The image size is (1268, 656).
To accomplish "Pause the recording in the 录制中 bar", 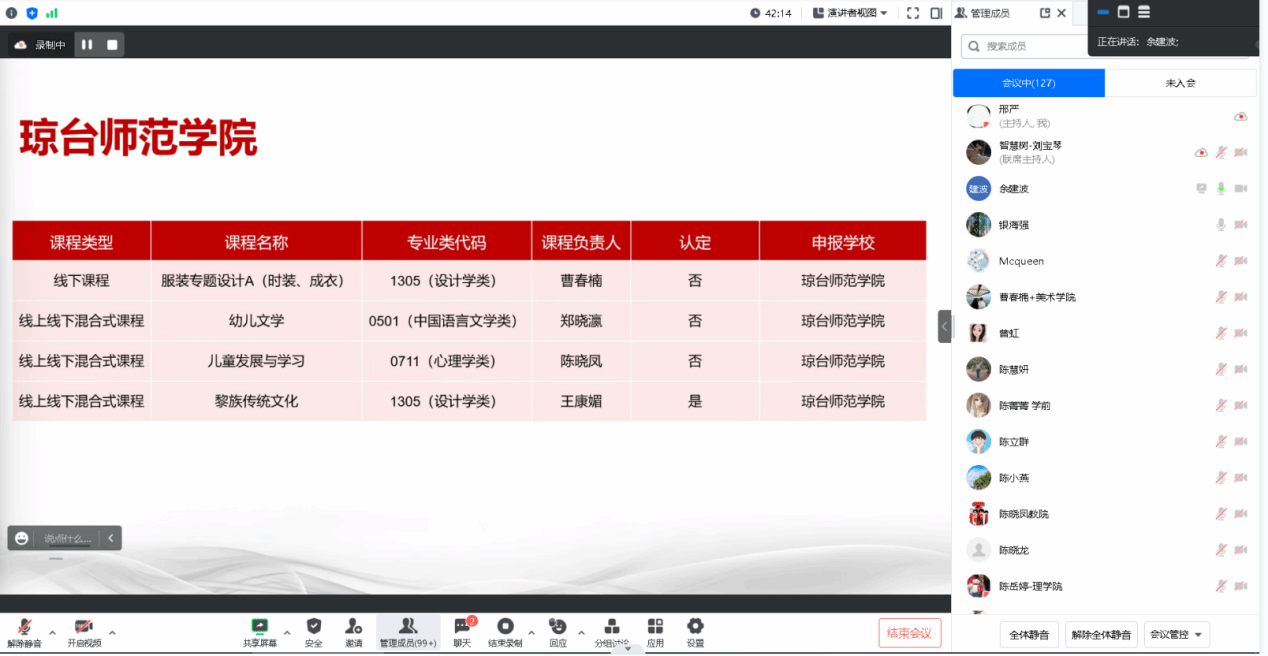I will [87, 44].
